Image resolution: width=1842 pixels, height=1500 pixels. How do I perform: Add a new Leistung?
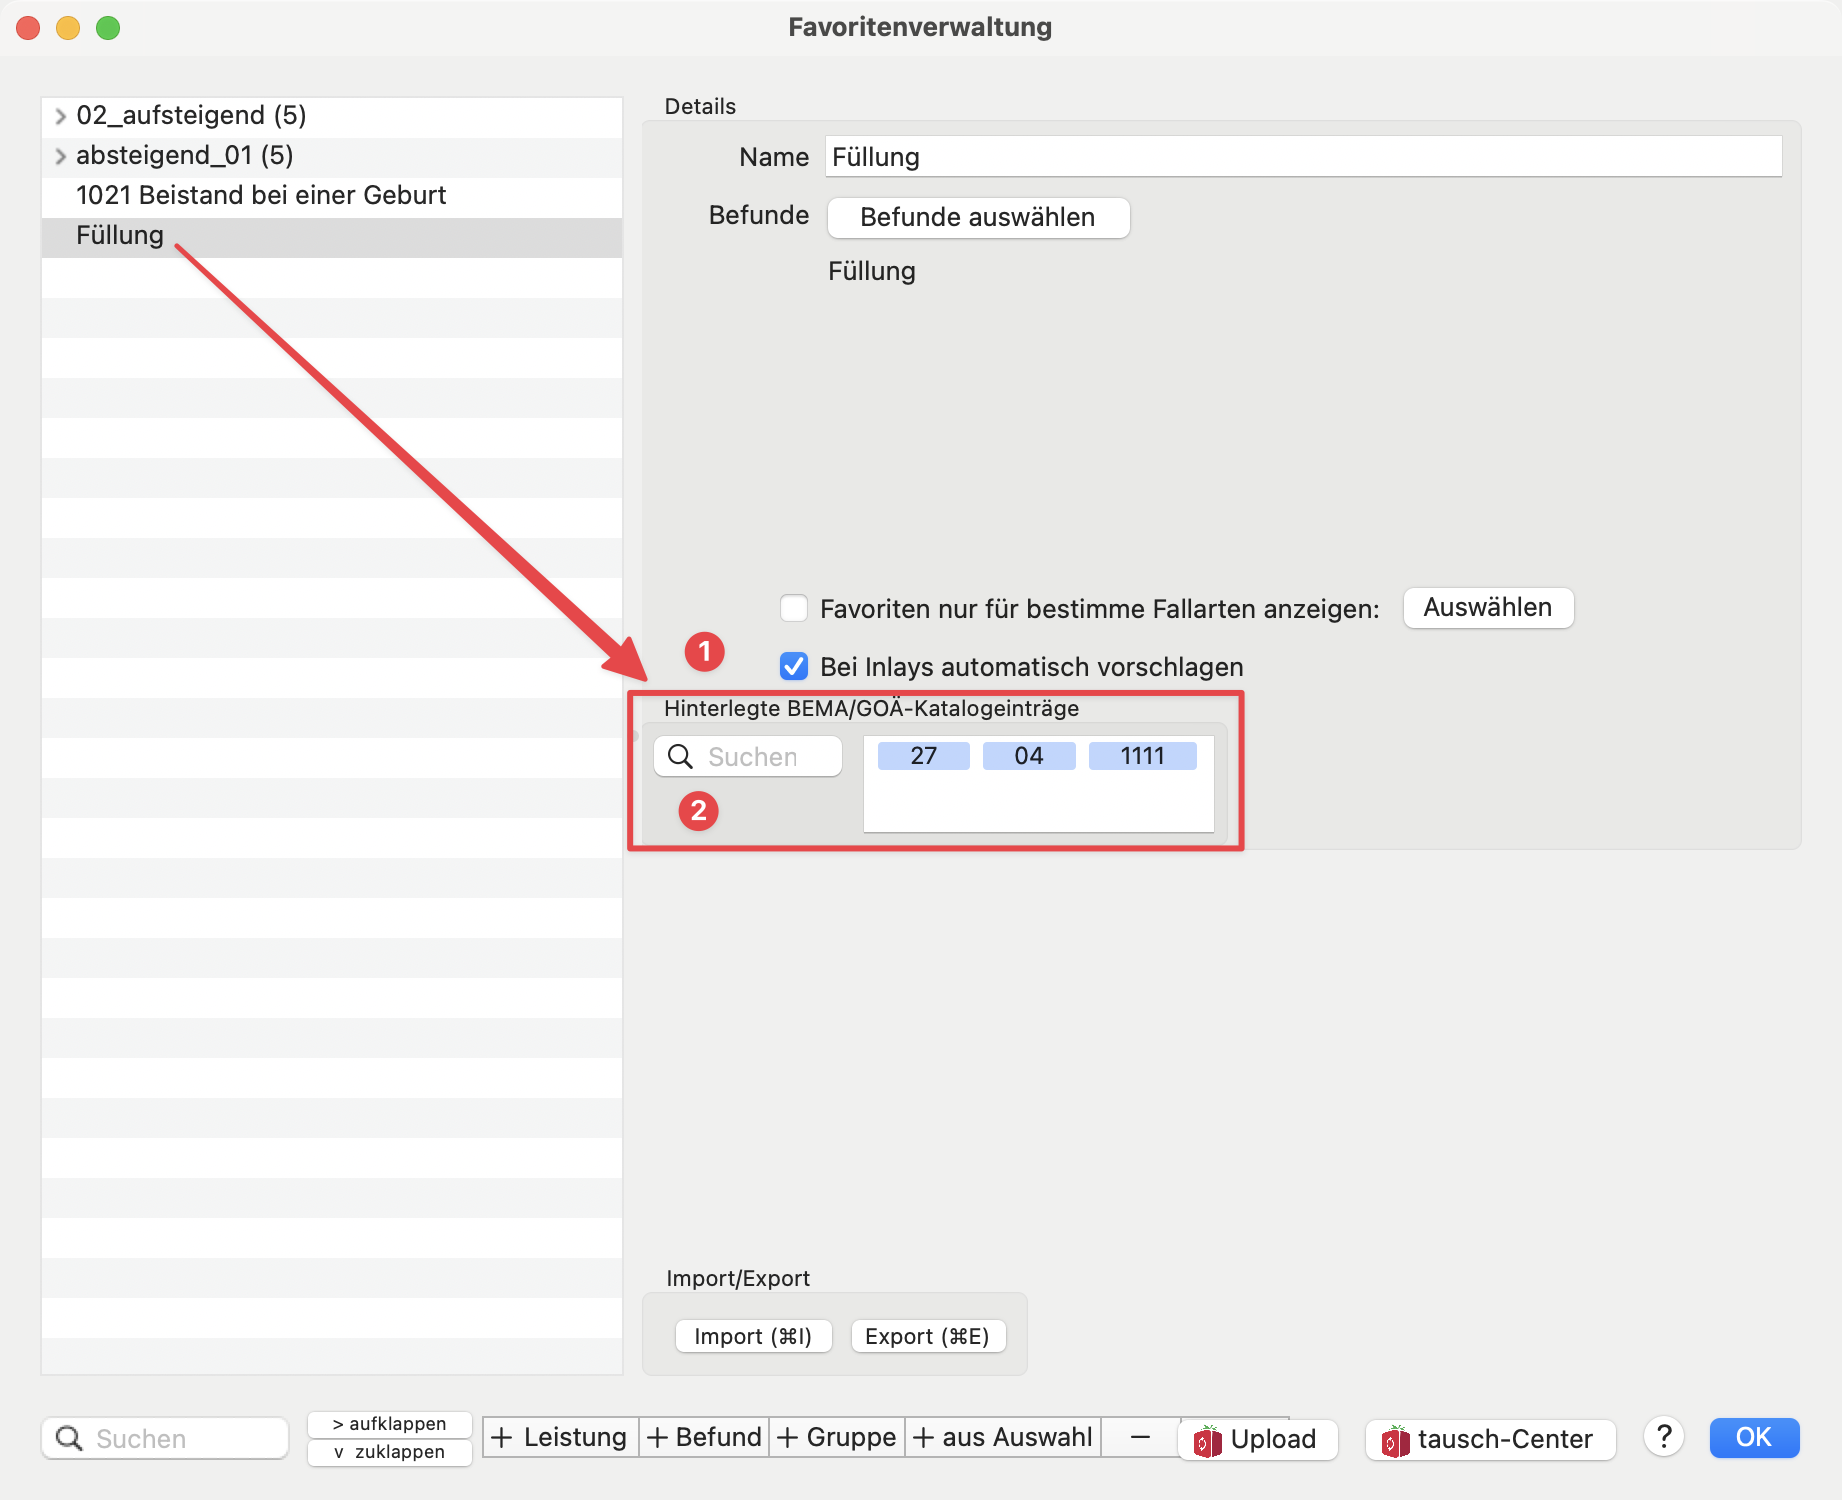click(560, 1437)
